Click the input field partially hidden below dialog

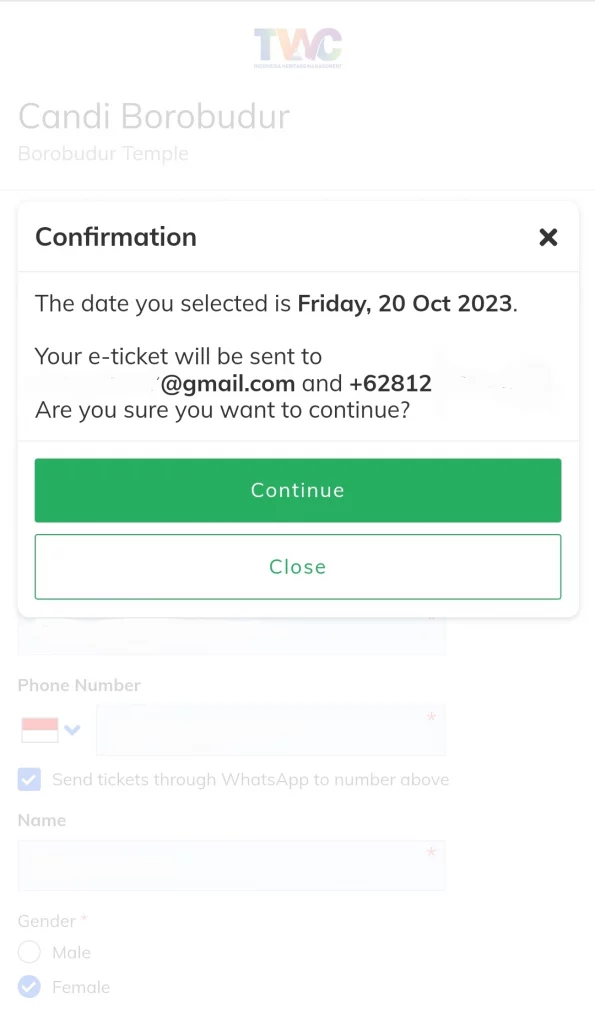(232, 635)
